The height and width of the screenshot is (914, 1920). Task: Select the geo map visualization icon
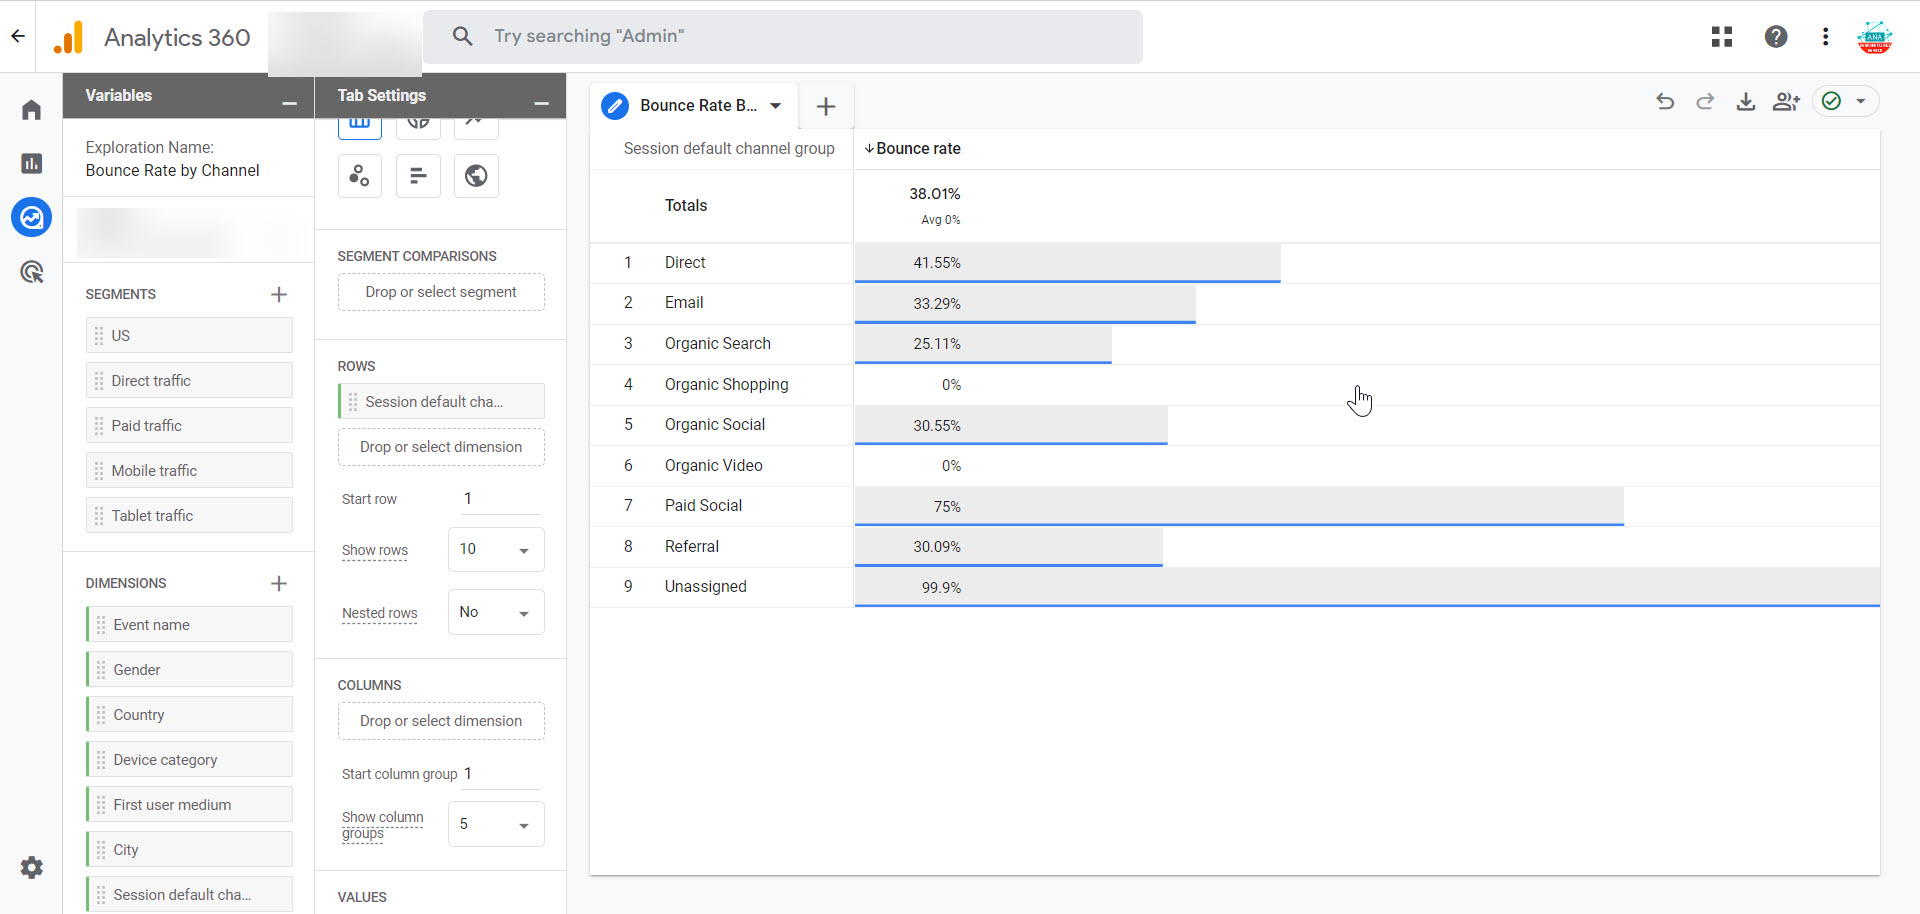476,177
